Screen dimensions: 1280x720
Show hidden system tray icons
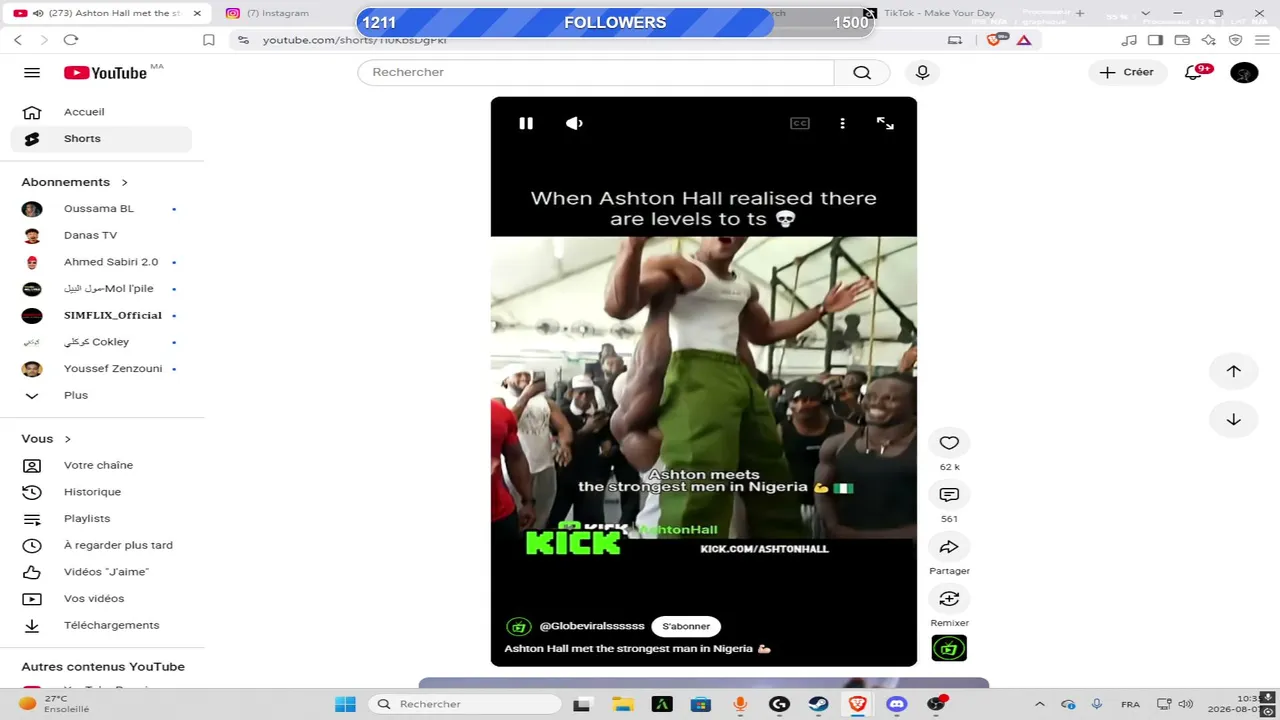pos(1040,704)
